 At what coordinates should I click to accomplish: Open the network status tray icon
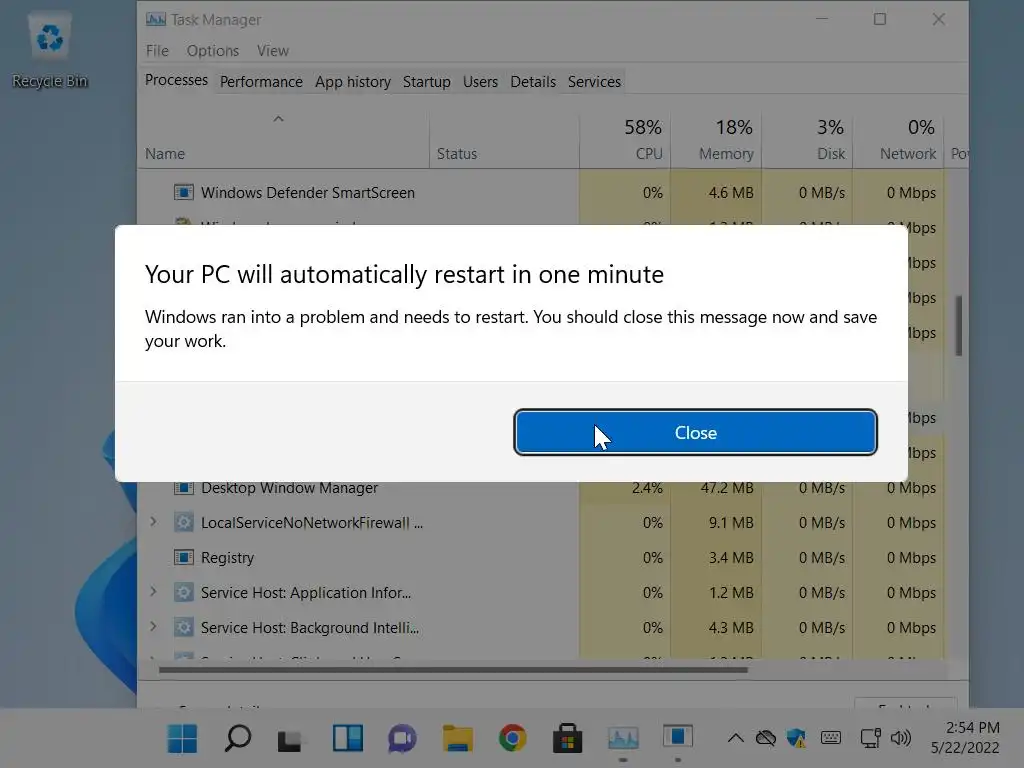point(871,739)
